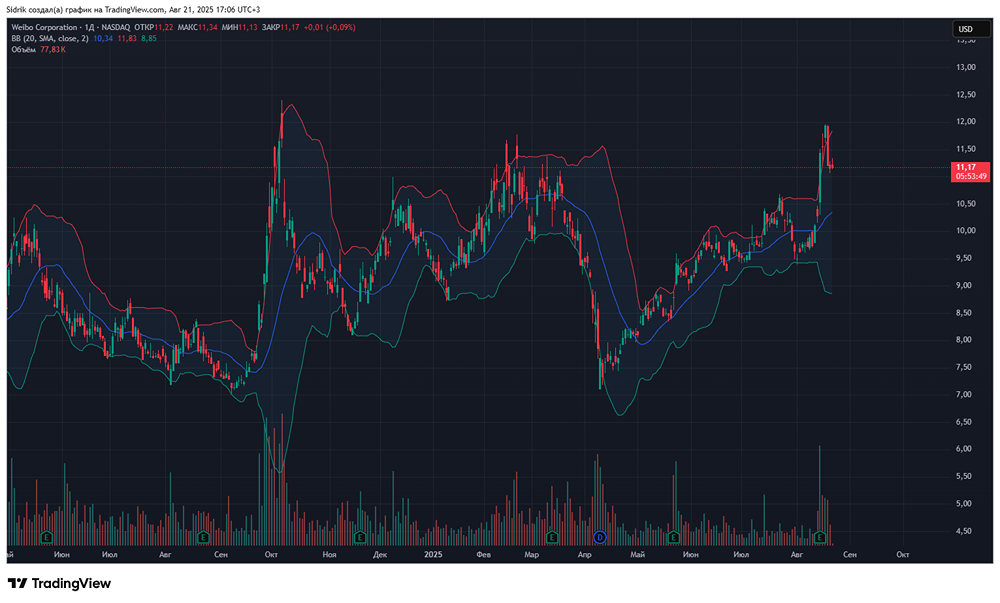Click the BB upper band value 11,83
The image size is (1000, 603).
pos(127,38)
